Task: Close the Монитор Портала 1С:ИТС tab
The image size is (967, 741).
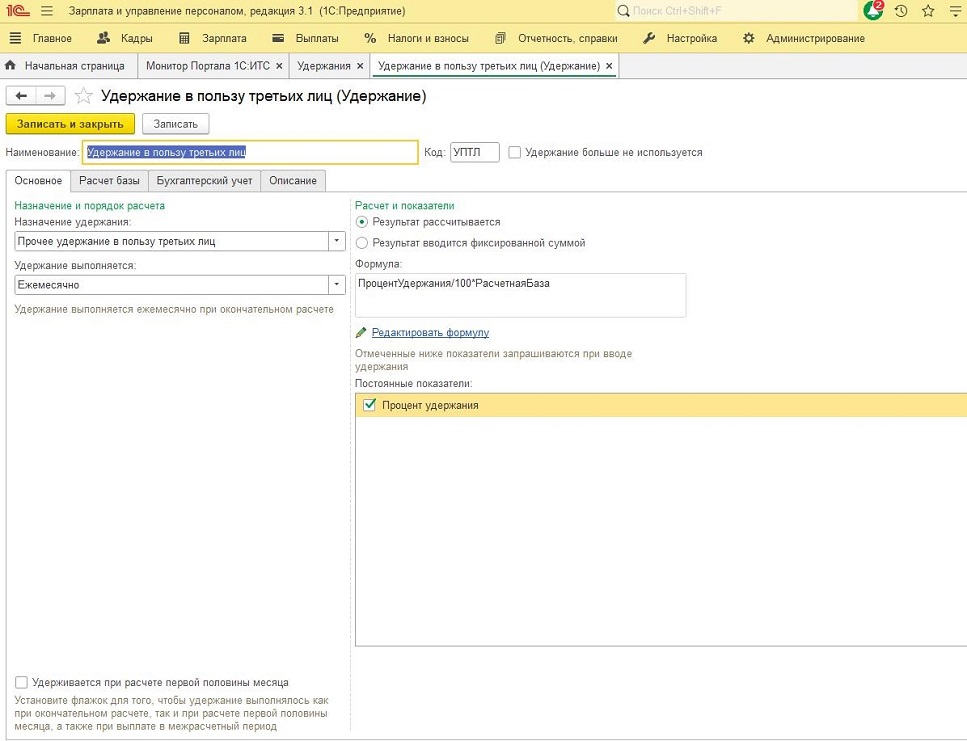Action: pyautogui.click(x=279, y=66)
